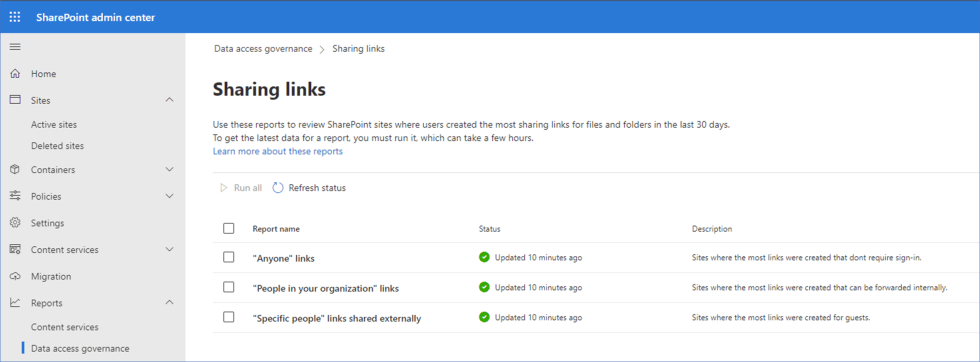Screen dimensions: 980x362
Task: Click the Refresh status button label
Action: (x=317, y=188)
